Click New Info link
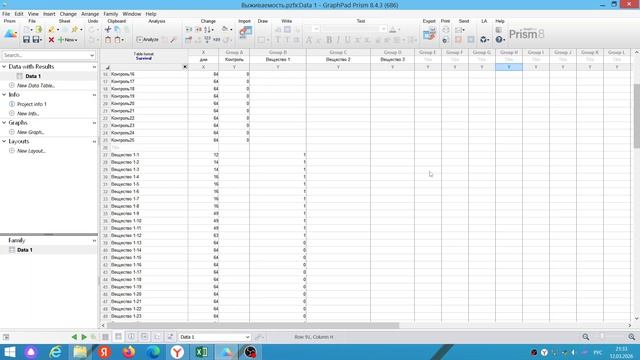This screenshot has width=640, height=360. [x=28, y=113]
